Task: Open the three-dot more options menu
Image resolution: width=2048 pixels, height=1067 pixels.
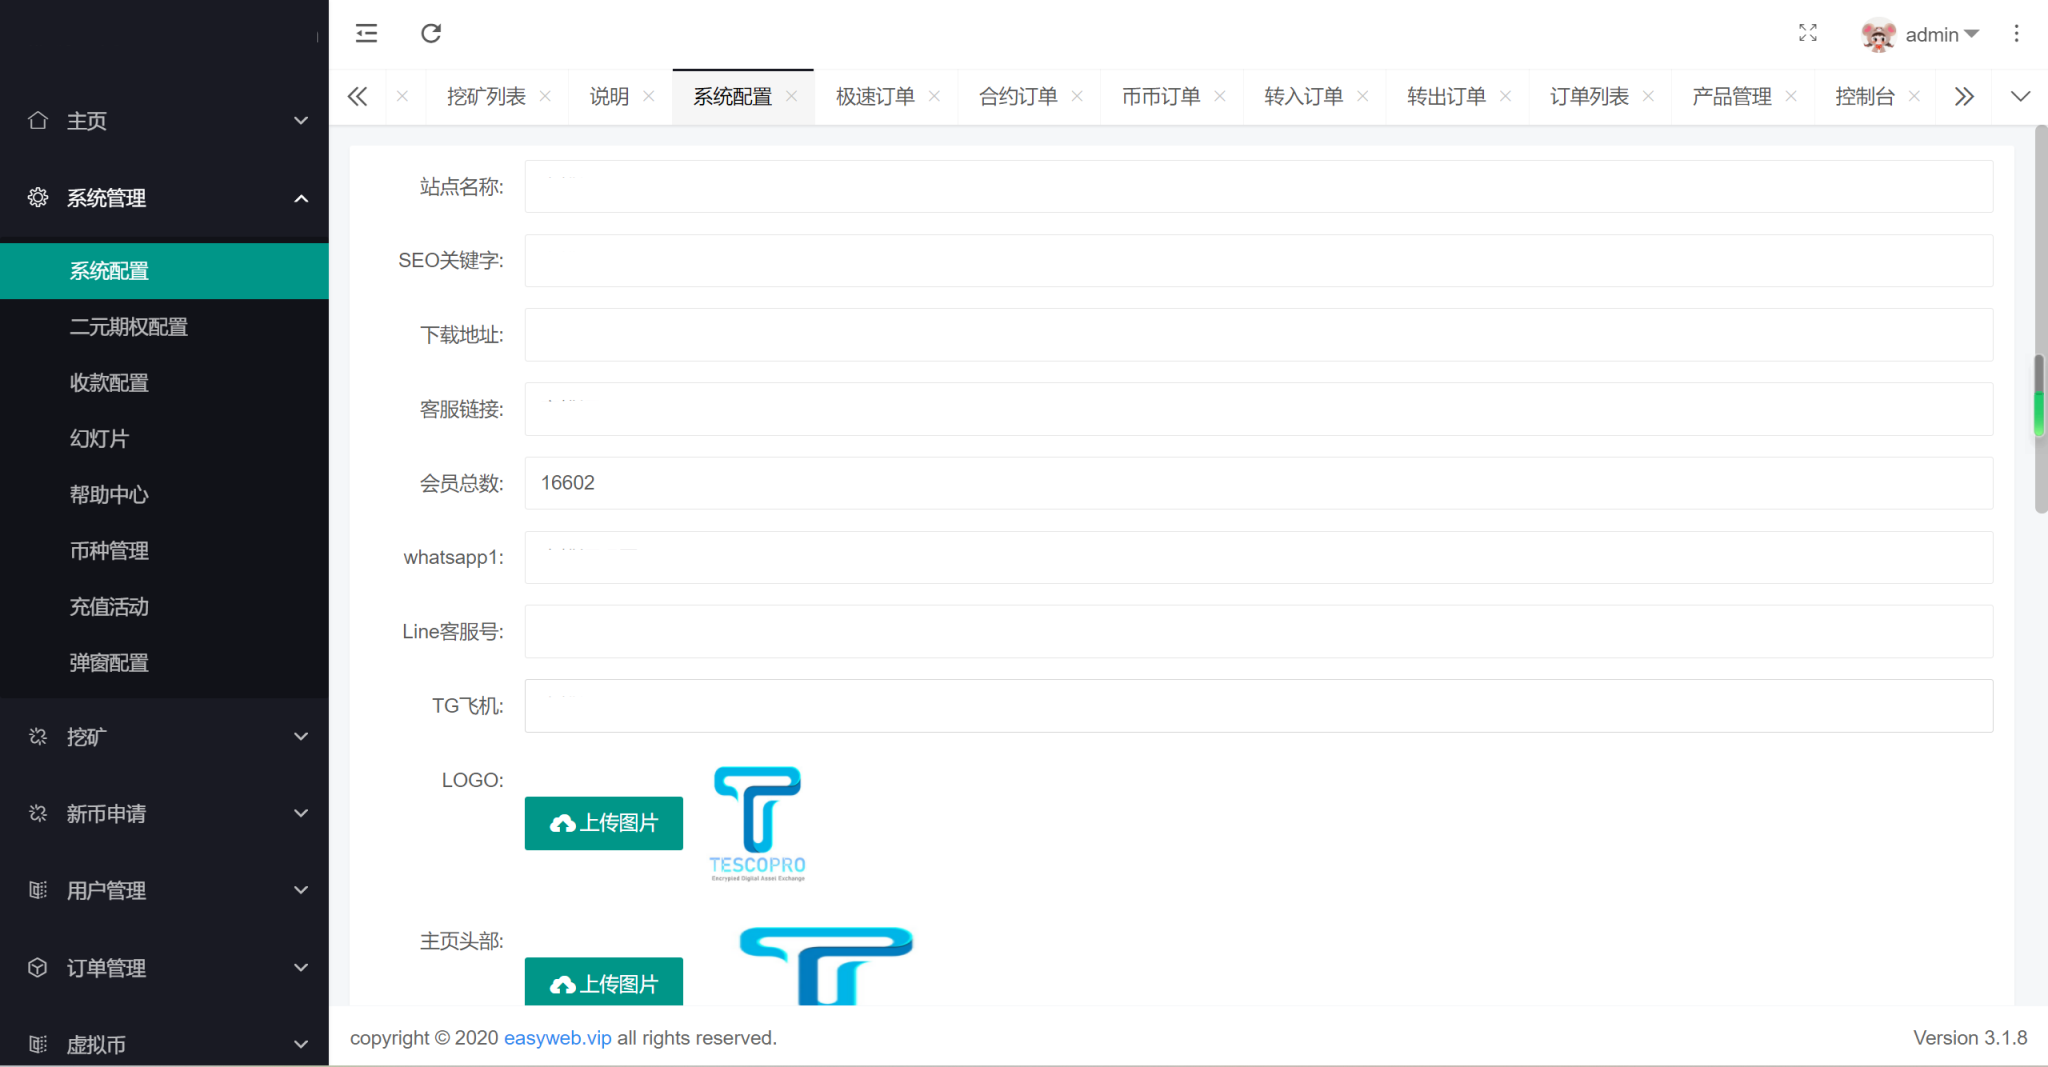Action: (x=2016, y=34)
